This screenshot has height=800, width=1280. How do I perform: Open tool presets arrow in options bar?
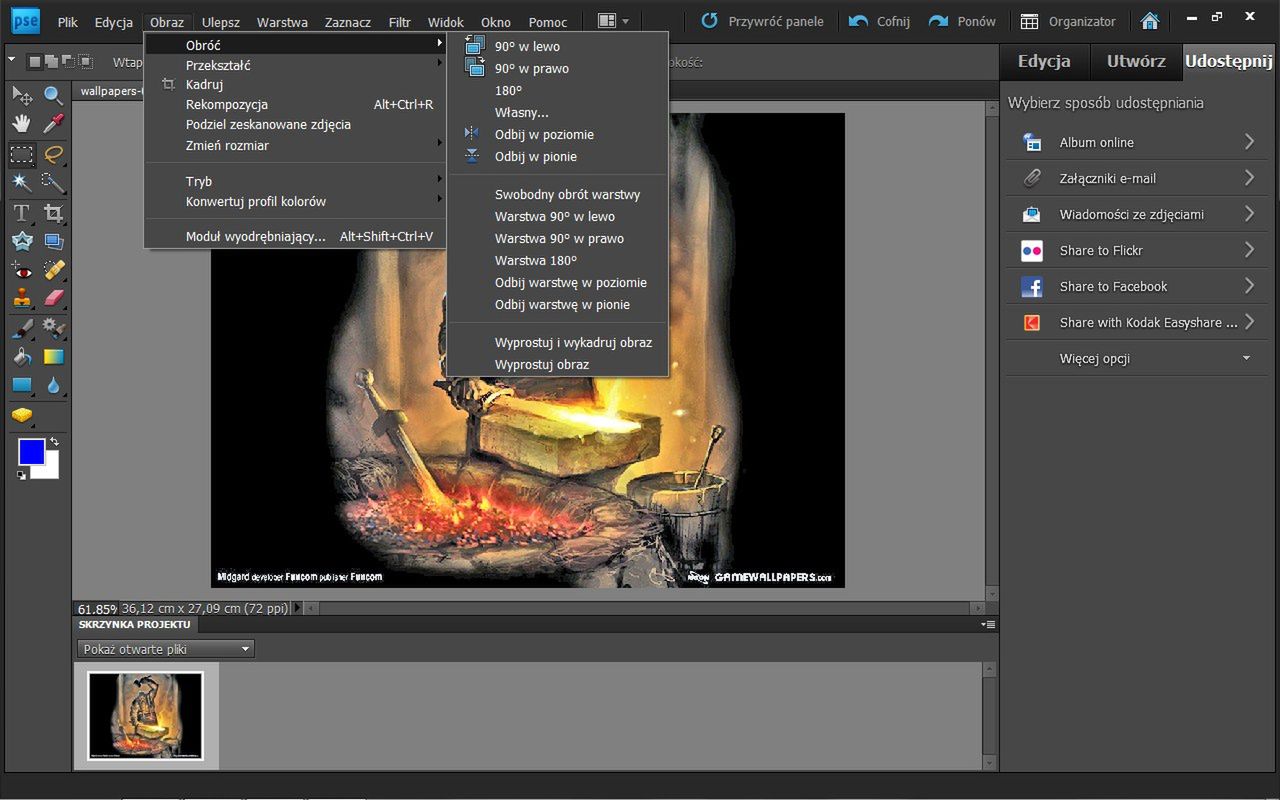[x=11, y=61]
